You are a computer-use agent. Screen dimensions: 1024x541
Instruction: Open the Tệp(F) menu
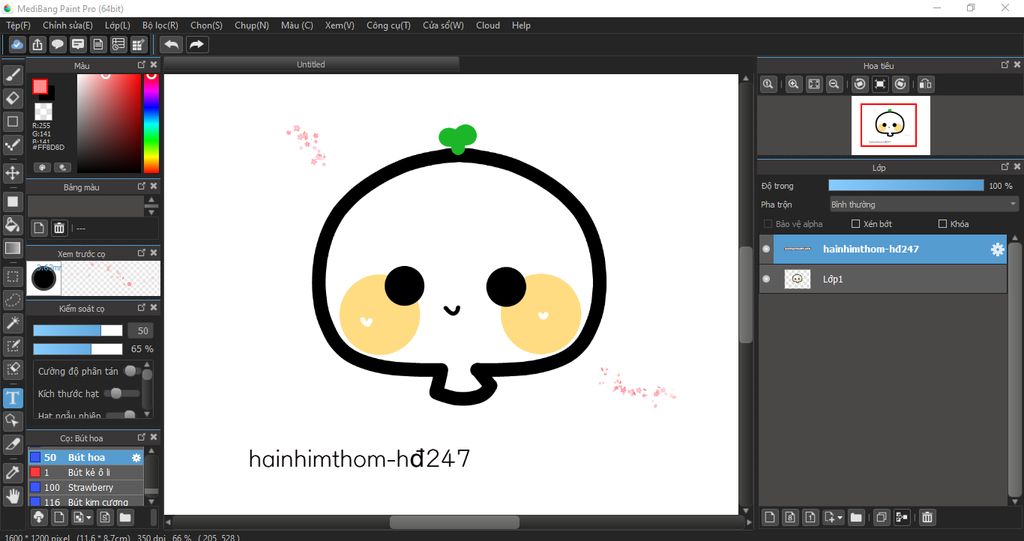18,25
